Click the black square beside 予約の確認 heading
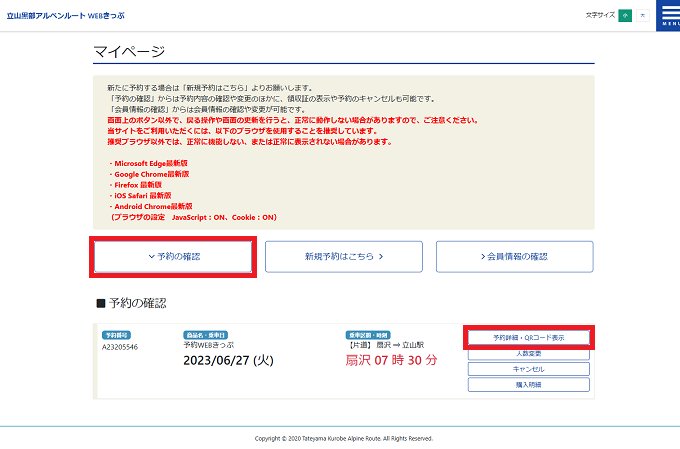The image size is (680, 449). click(x=100, y=303)
